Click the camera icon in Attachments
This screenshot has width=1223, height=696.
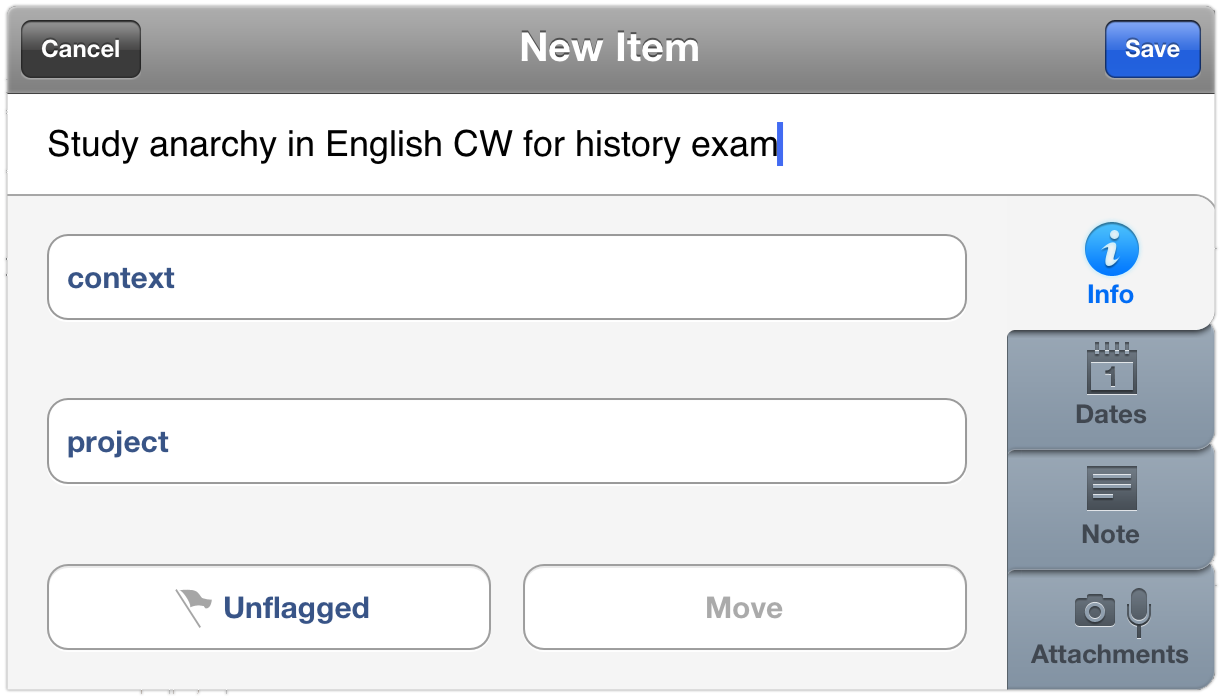[x=1094, y=609]
